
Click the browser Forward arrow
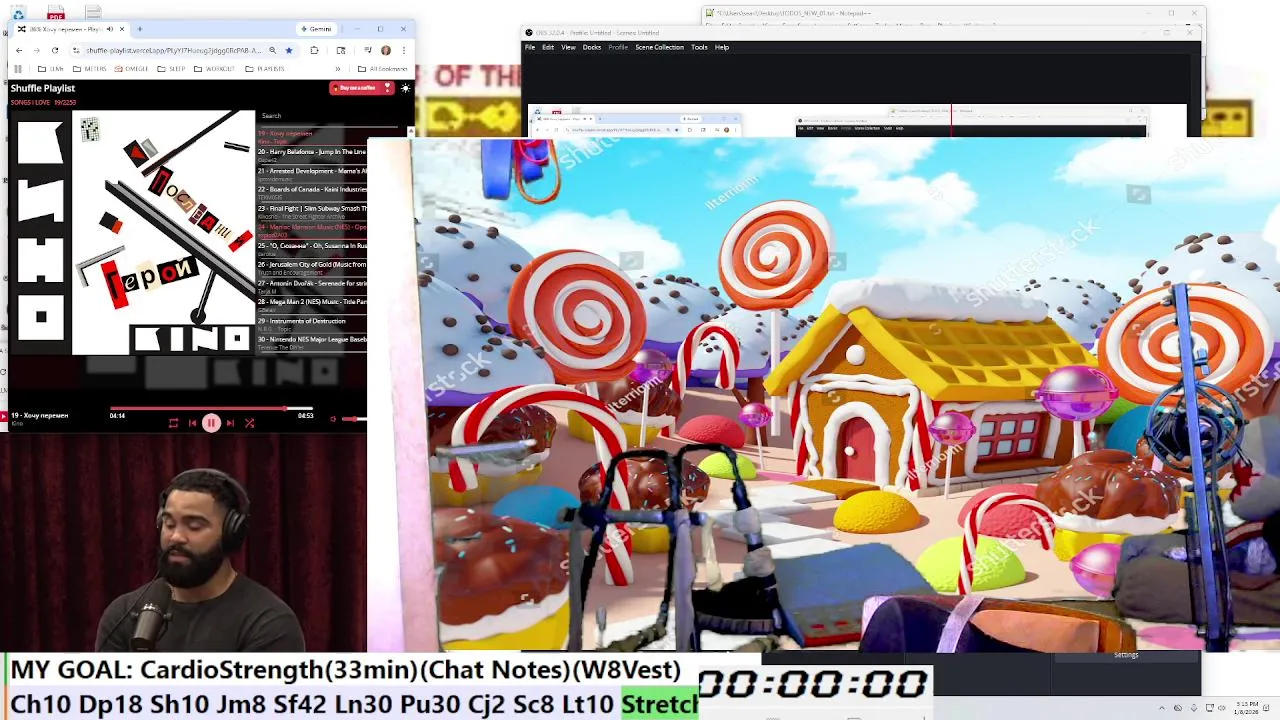point(36,50)
